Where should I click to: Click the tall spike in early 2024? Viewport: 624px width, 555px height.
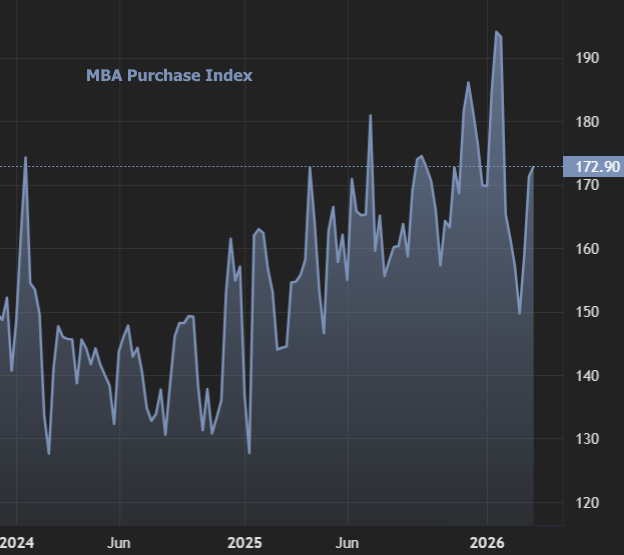coord(25,158)
